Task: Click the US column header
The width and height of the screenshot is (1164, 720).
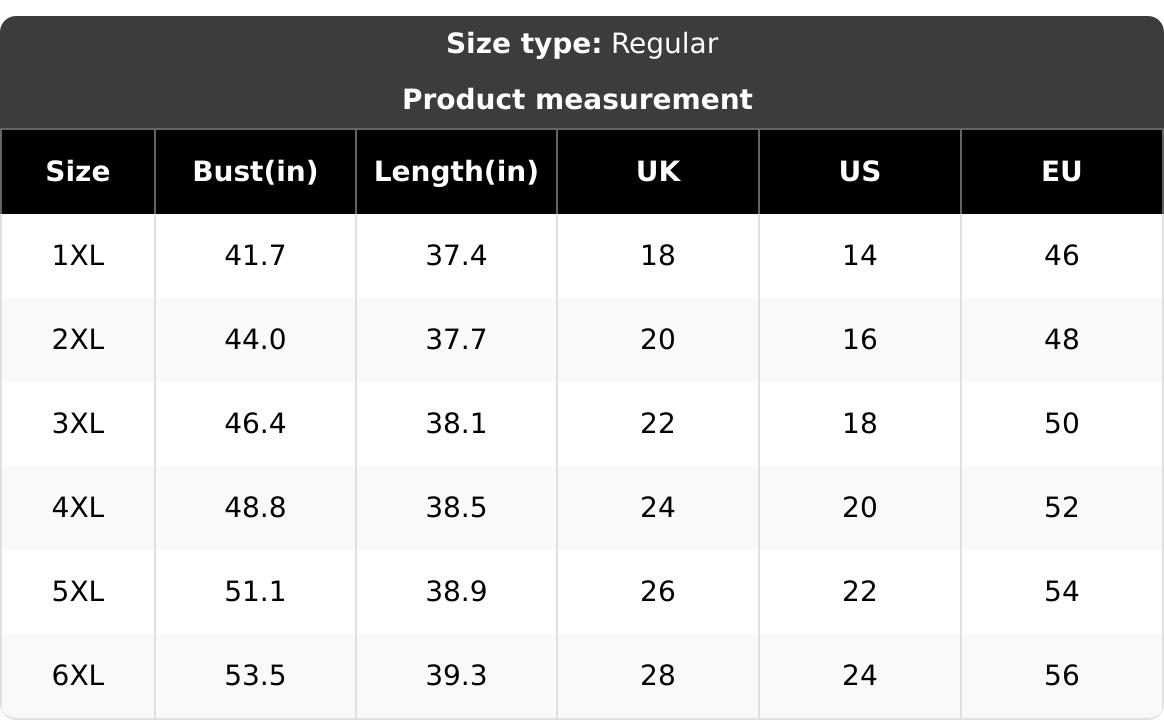Action: coord(860,171)
